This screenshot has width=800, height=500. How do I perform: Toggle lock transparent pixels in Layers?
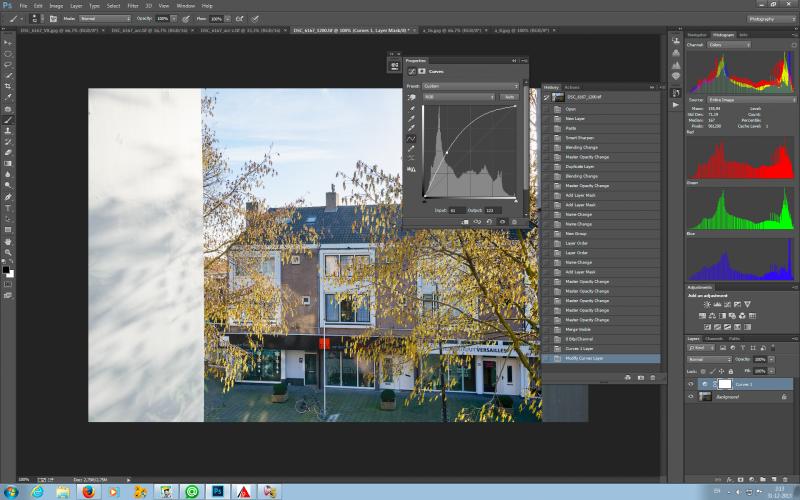tap(704, 371)
